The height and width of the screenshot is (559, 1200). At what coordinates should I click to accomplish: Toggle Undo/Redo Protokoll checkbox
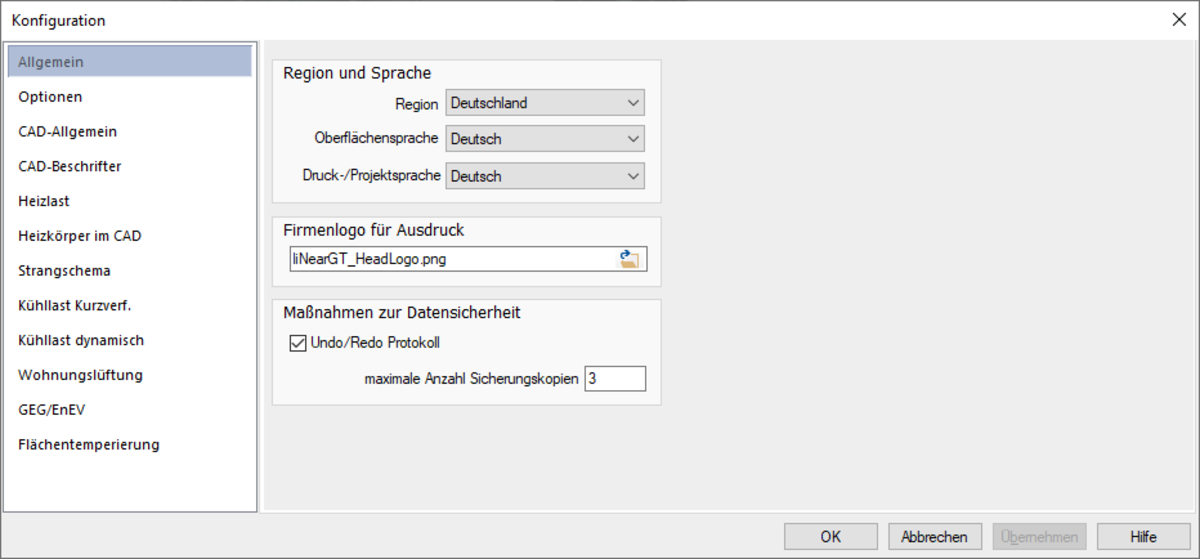point(297,343)
